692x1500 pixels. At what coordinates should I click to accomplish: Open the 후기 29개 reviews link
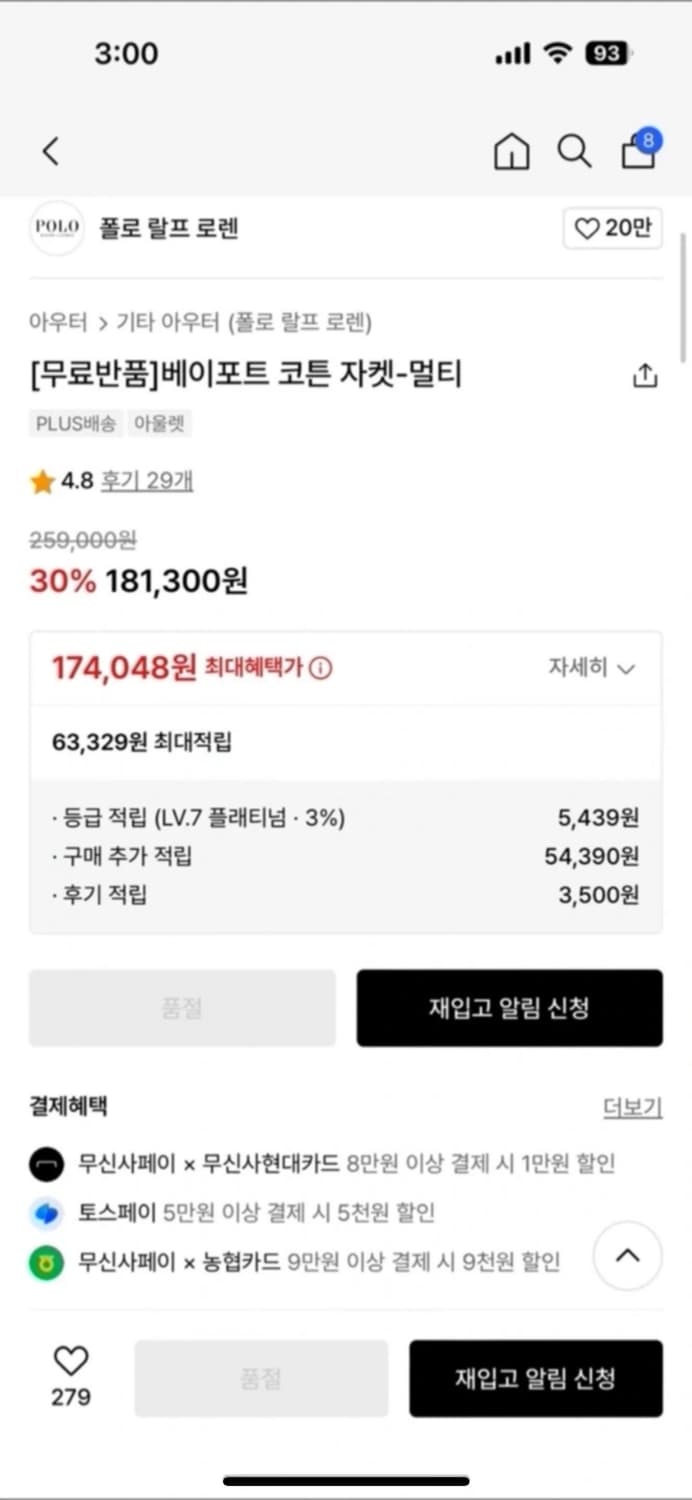147,481
